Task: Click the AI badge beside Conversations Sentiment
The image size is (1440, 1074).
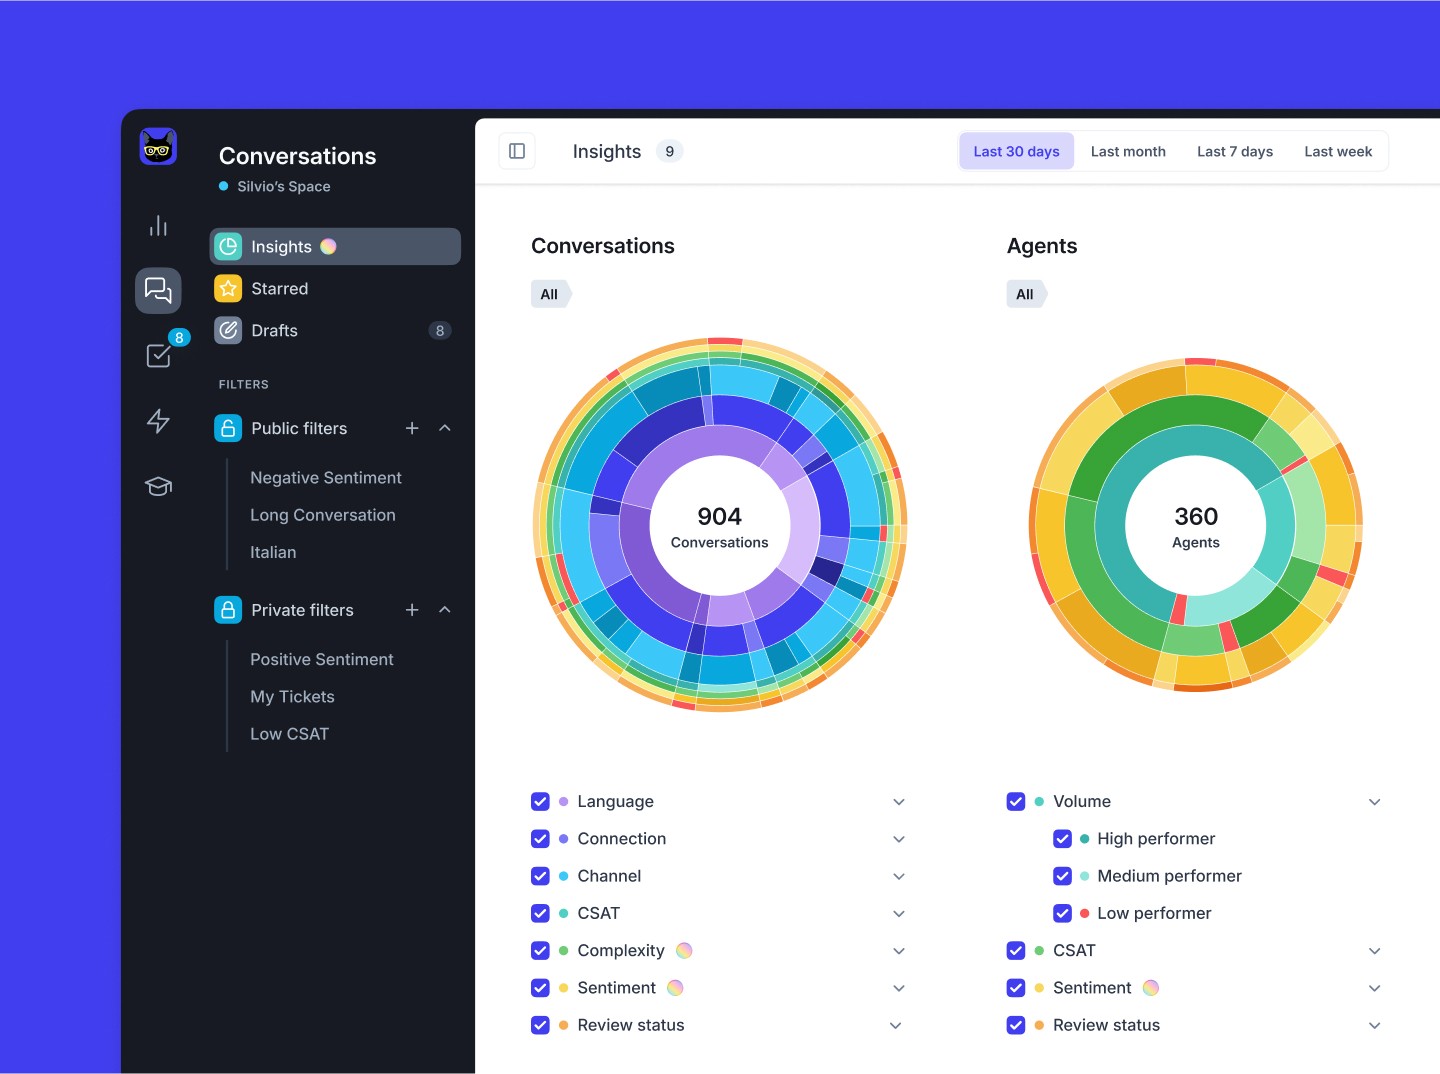Action: click(x=675, y=988)
